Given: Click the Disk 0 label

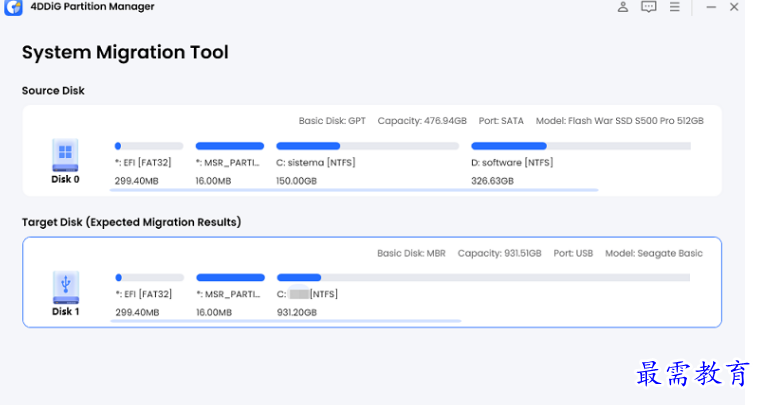Looking at the screenshot, I should (x=65, y=180).
